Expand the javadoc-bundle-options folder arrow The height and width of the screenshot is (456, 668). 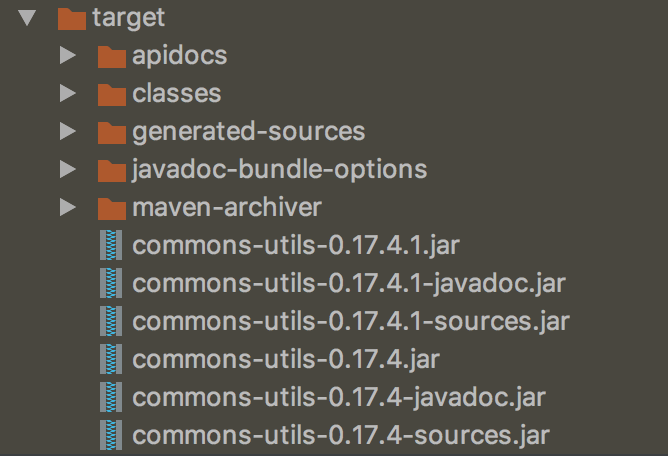click(x=68, y=169)
